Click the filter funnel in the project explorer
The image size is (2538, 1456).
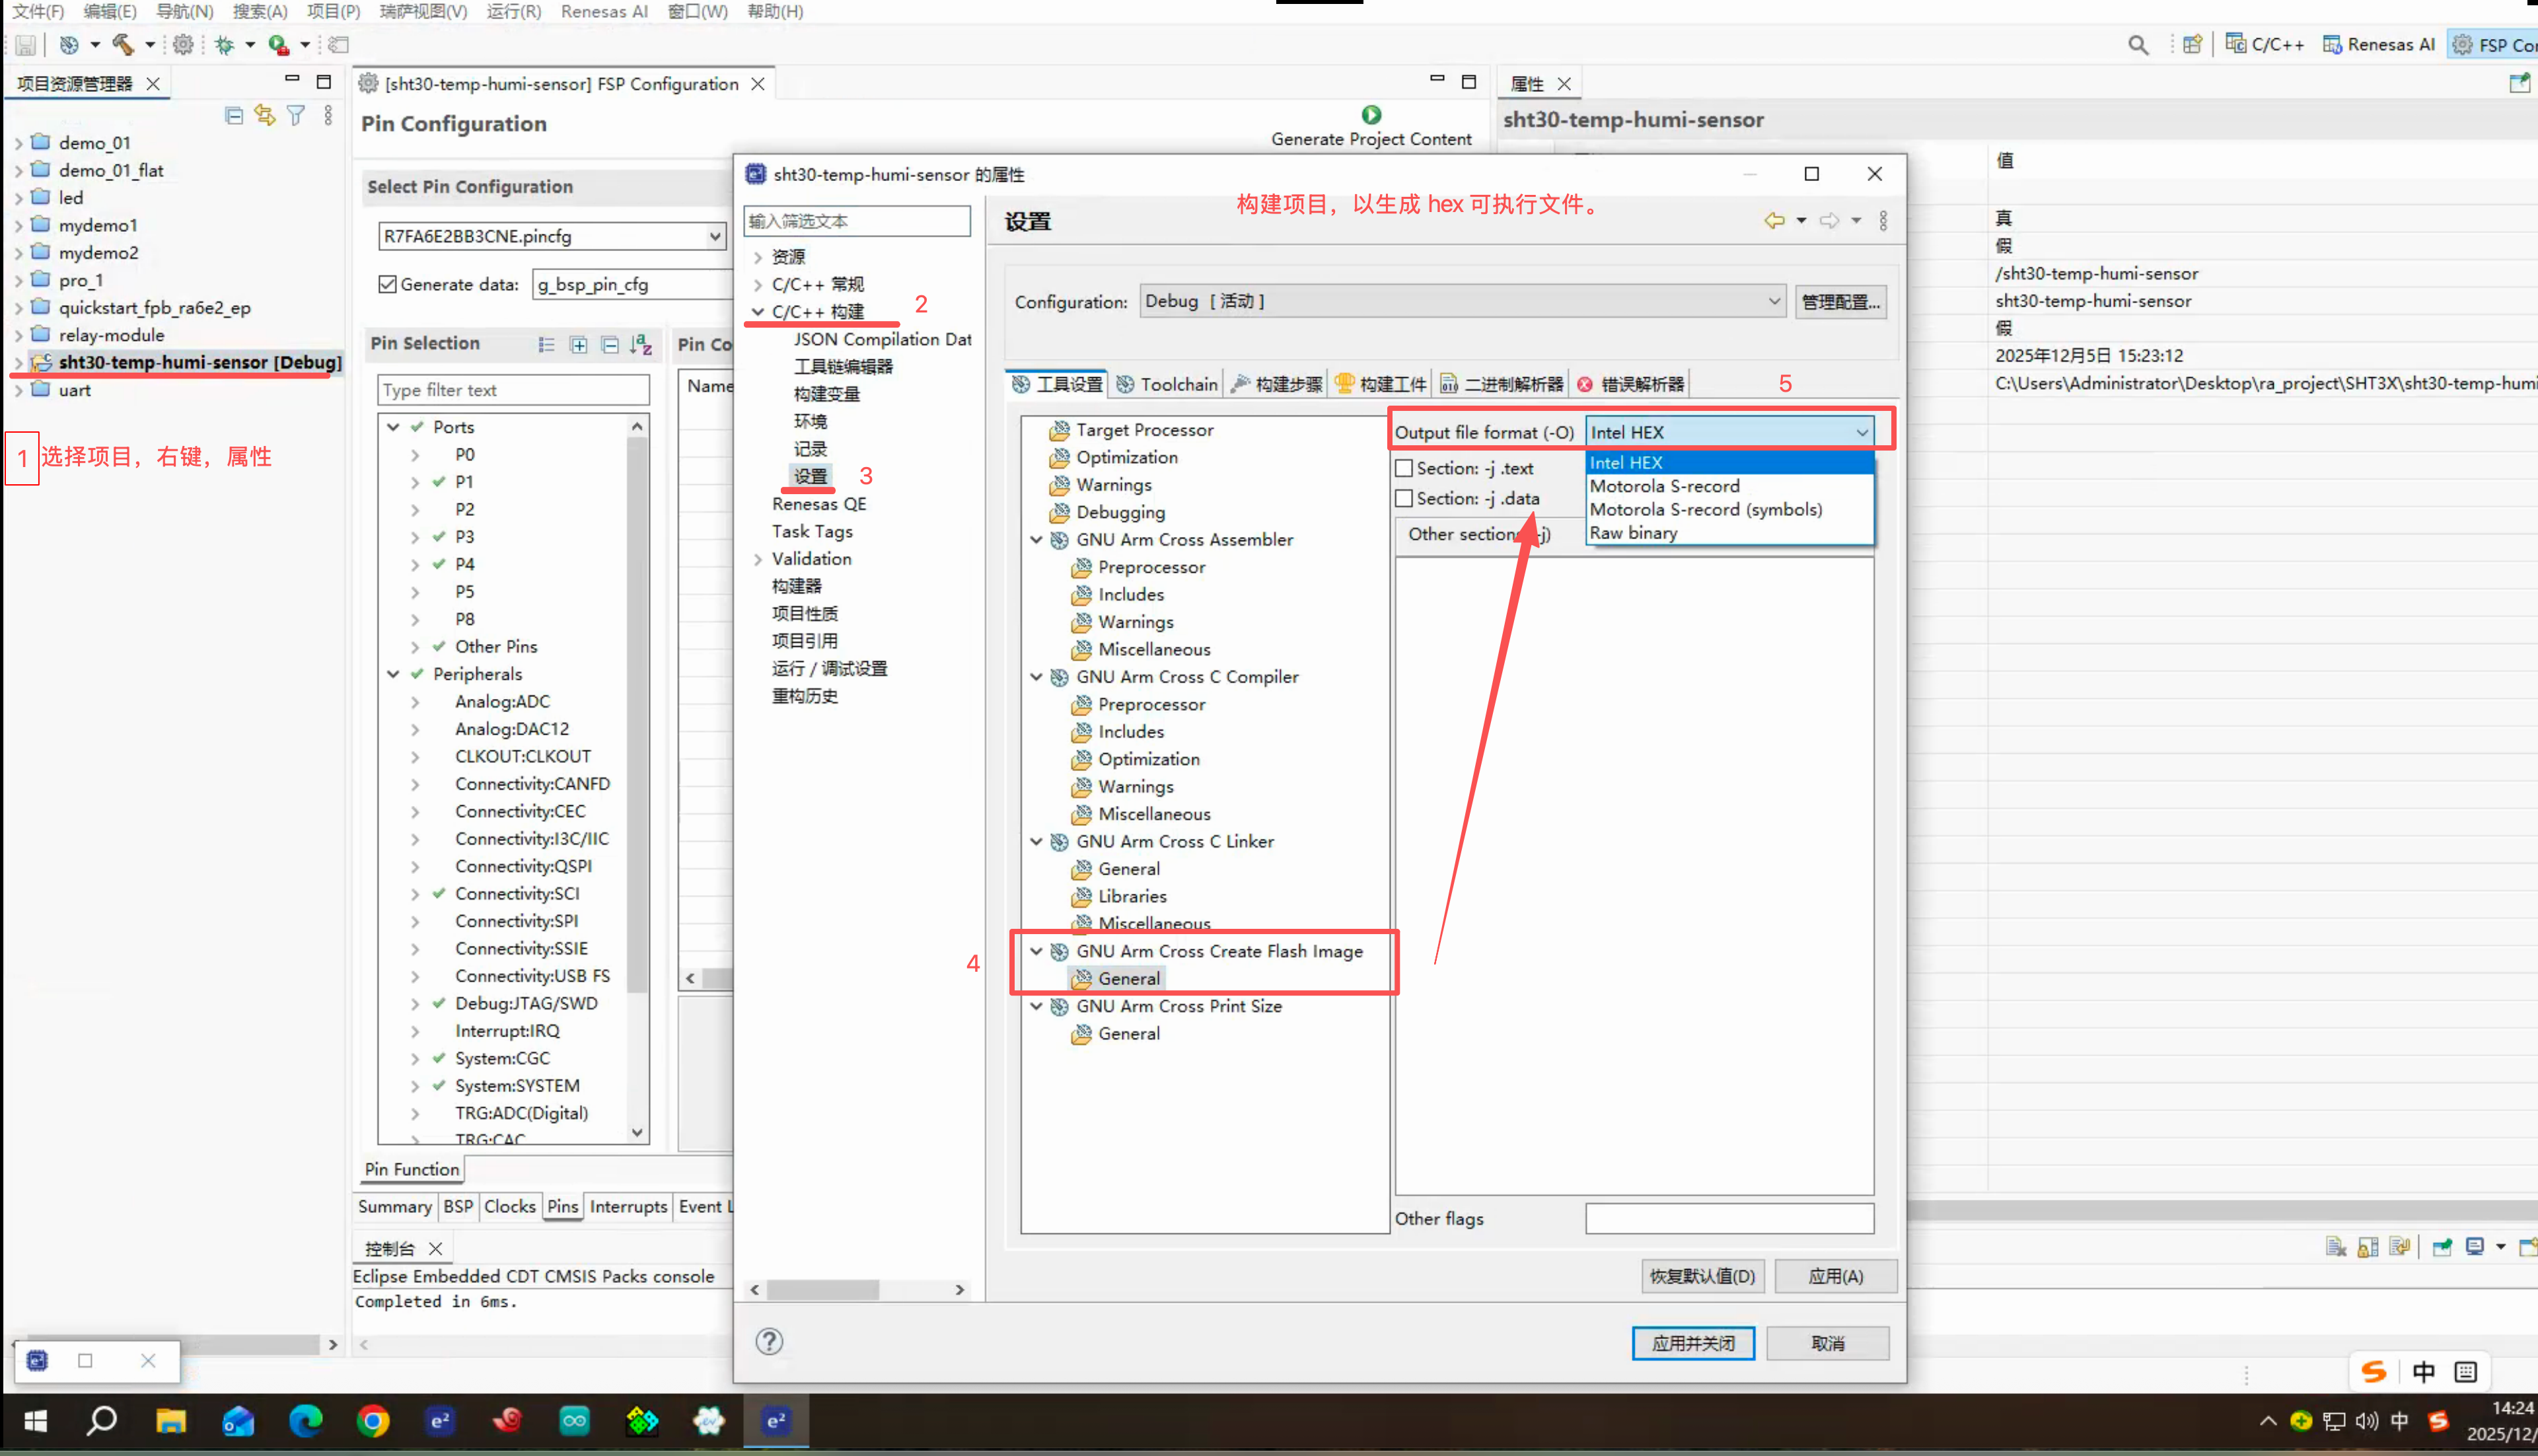(296, 115)
